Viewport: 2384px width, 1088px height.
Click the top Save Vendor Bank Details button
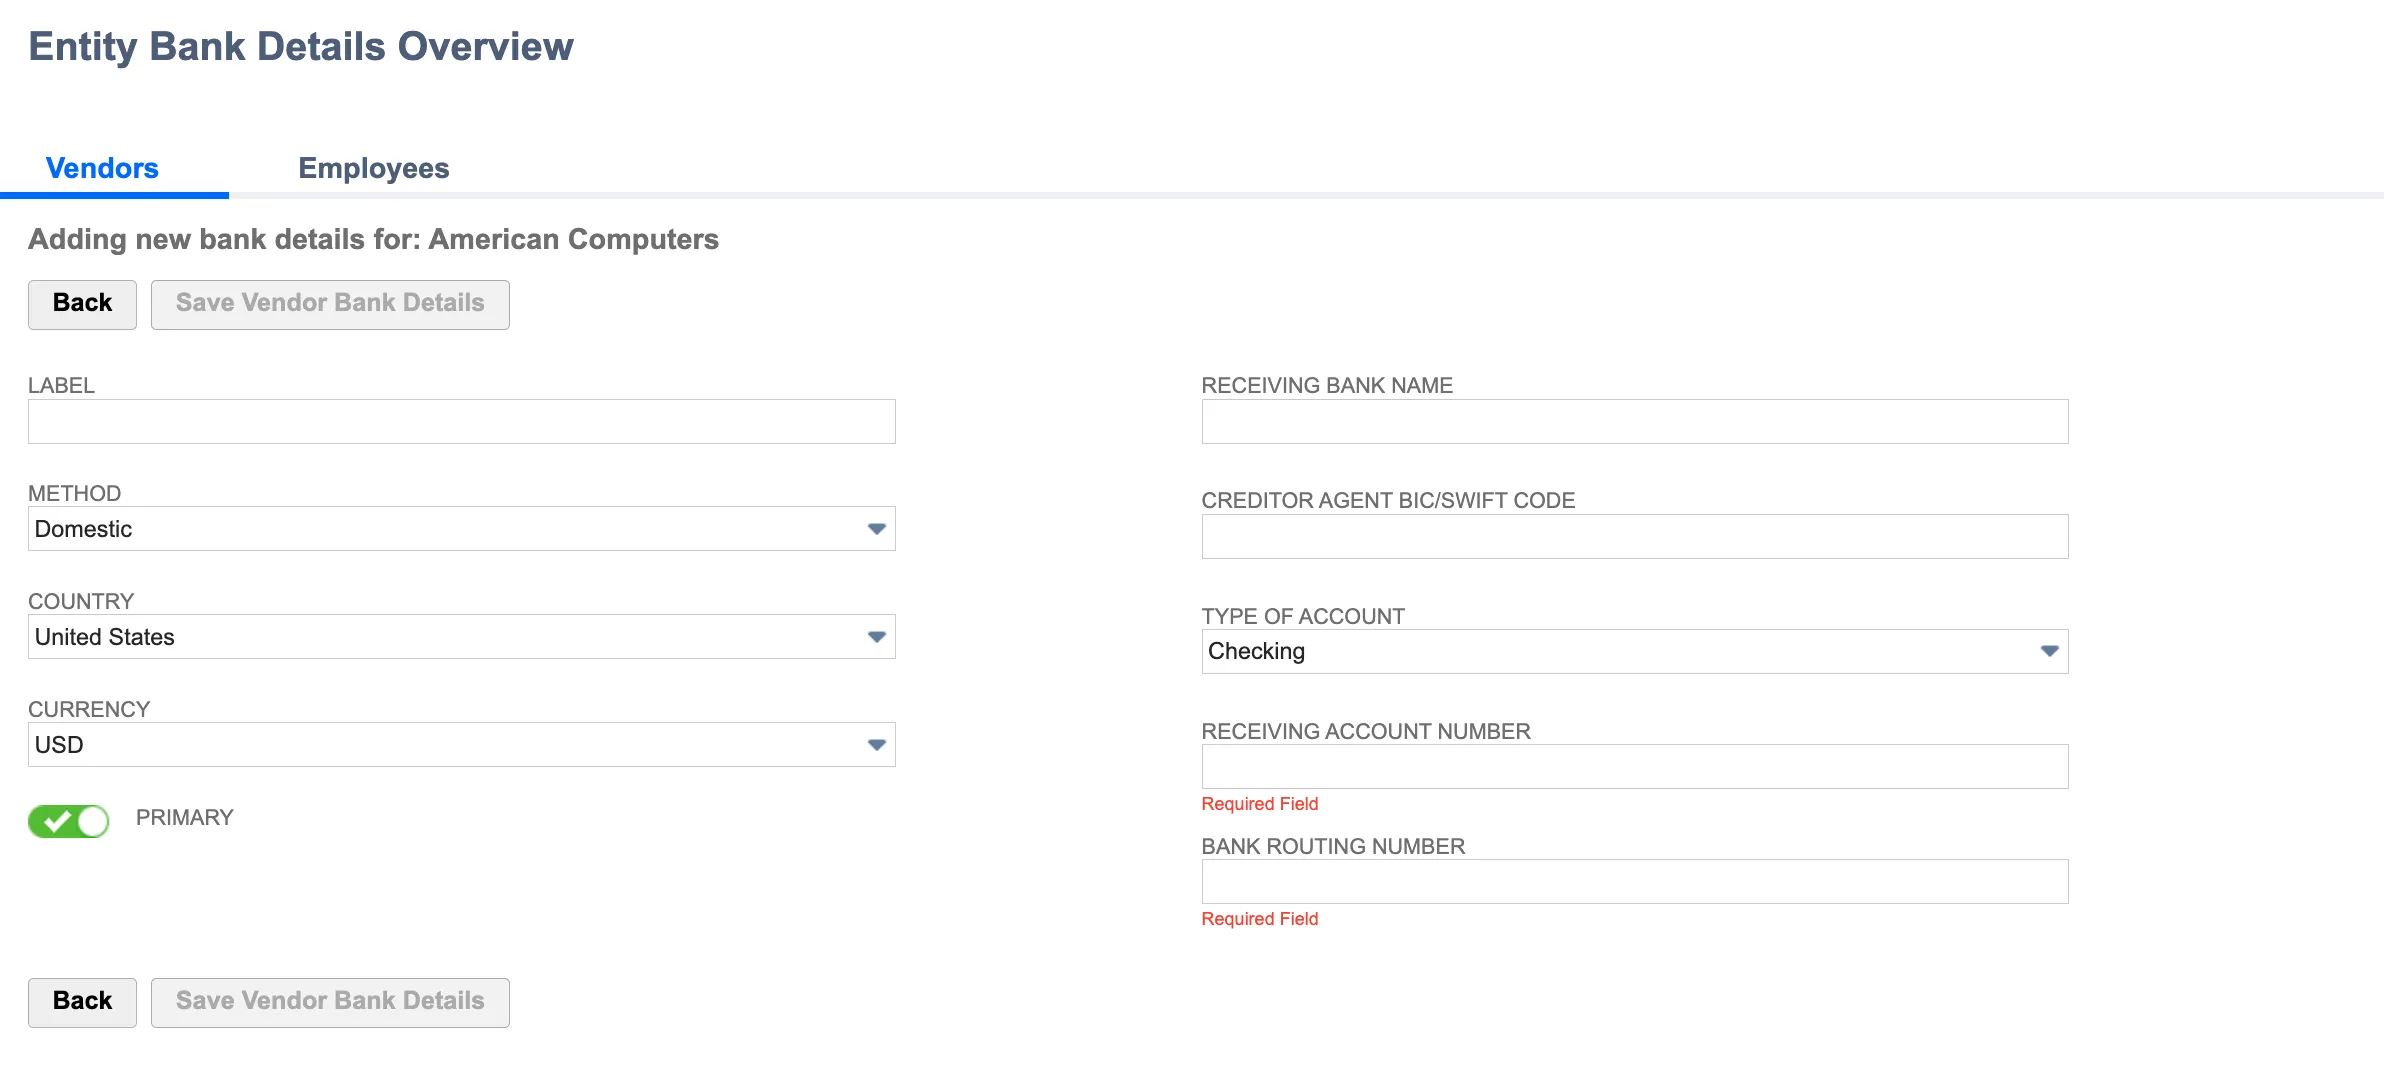(x=330, y=304)
